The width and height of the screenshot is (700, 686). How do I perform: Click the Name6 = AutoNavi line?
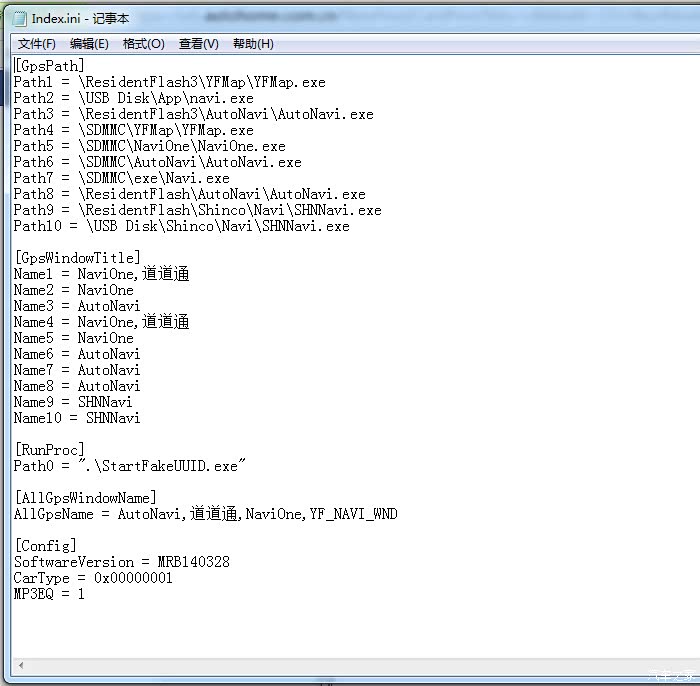click(x=77, y=354)
